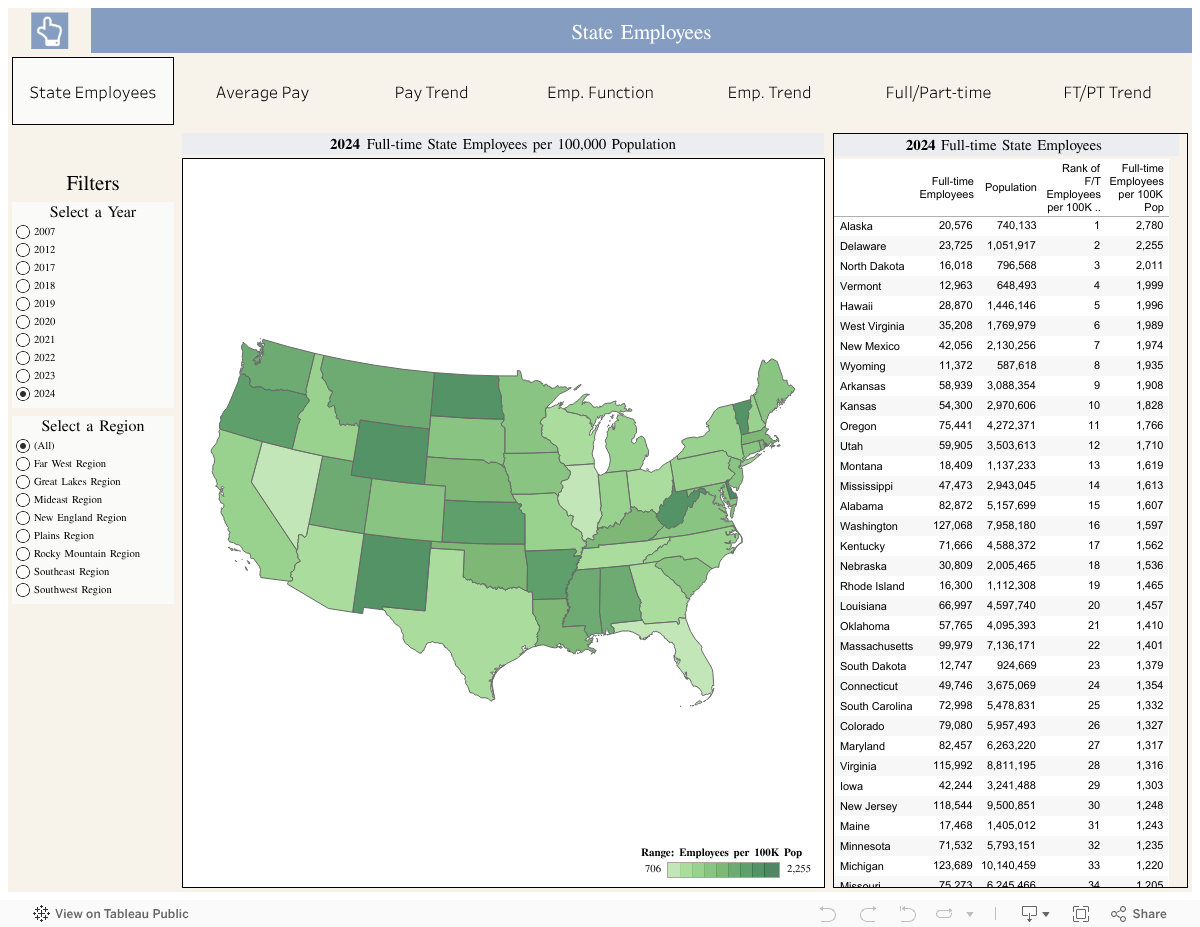
Task: Switch to the Average Pay tab
Action: click(x=262, y=92)
